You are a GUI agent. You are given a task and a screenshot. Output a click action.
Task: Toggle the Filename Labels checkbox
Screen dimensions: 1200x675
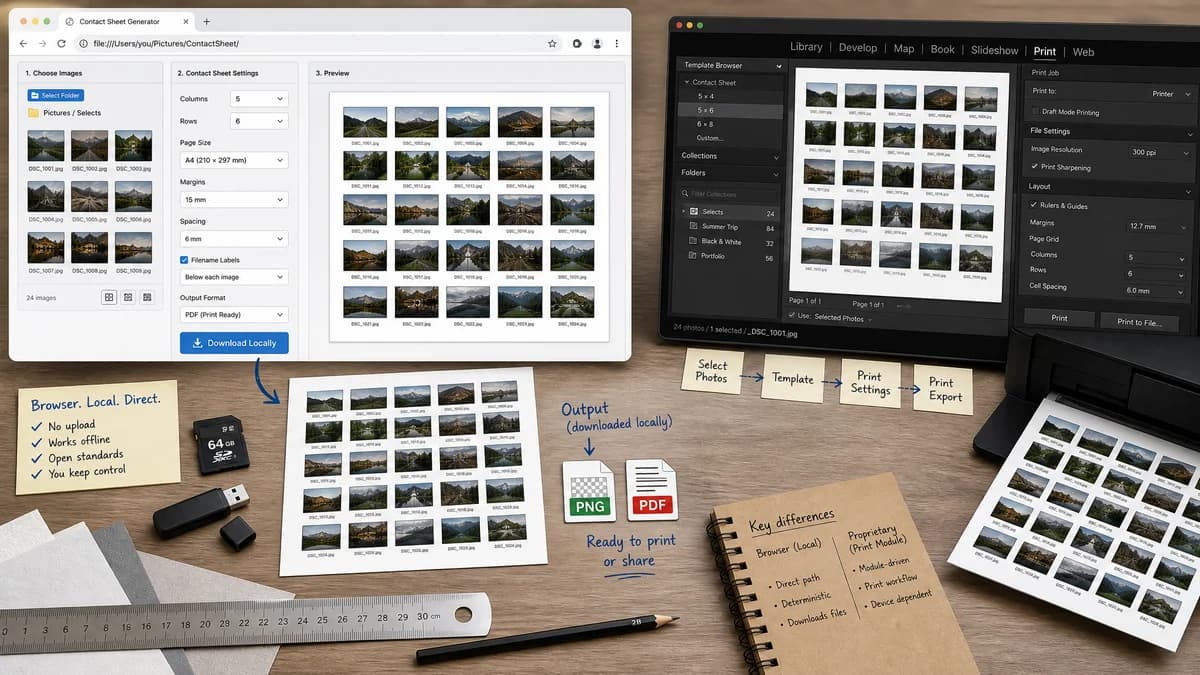coord(184,260)
